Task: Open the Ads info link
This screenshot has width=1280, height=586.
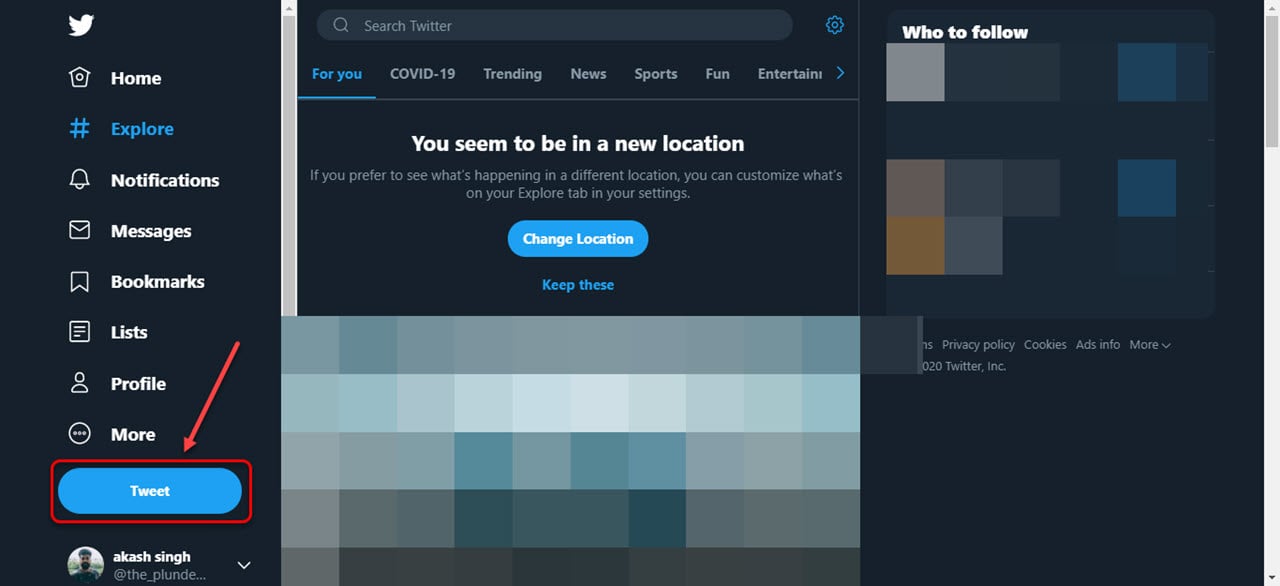Action: point(1098,344)
